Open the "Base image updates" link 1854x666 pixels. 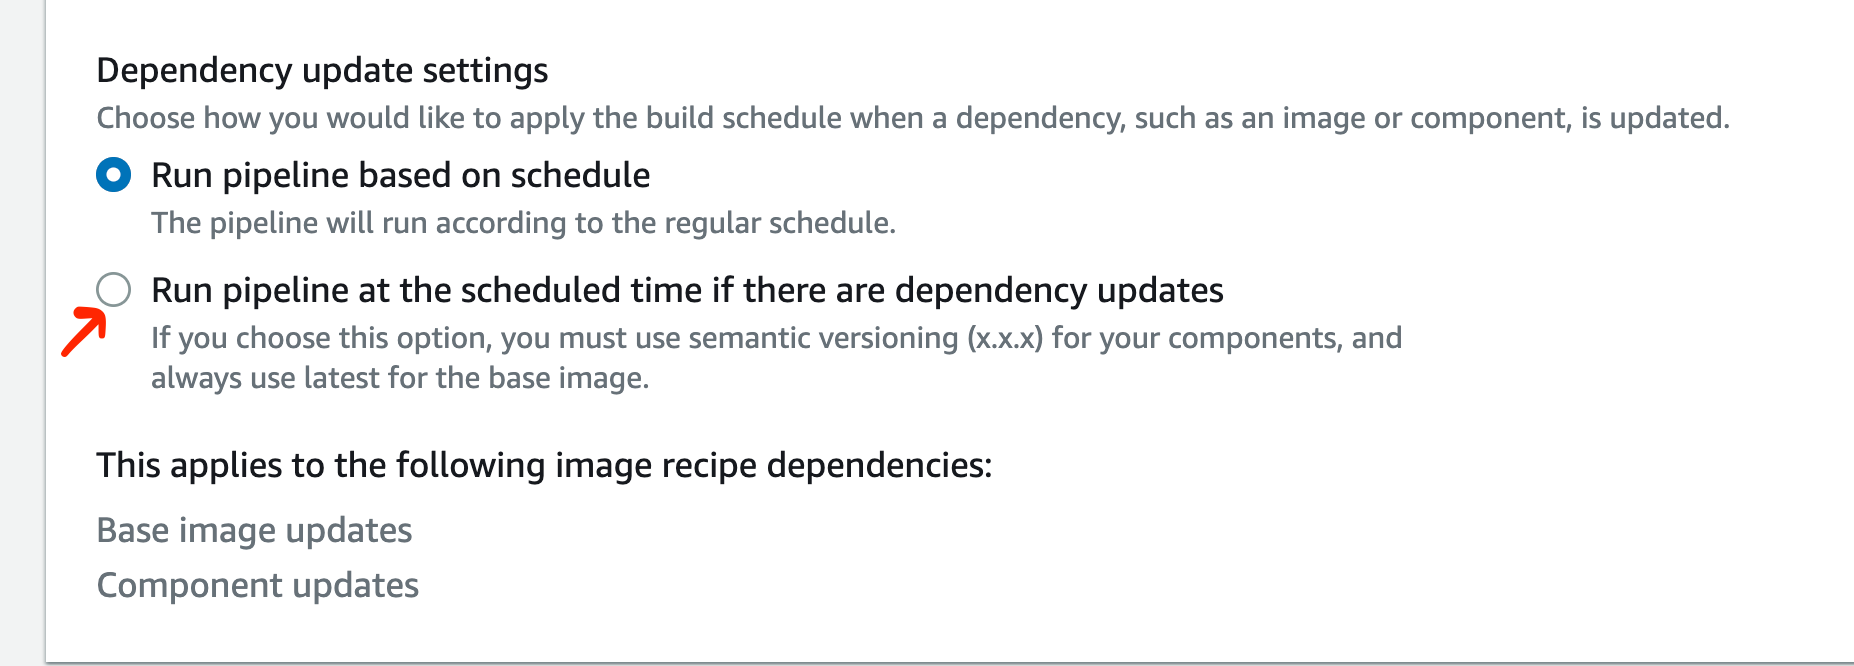click(x=254, y=531)
